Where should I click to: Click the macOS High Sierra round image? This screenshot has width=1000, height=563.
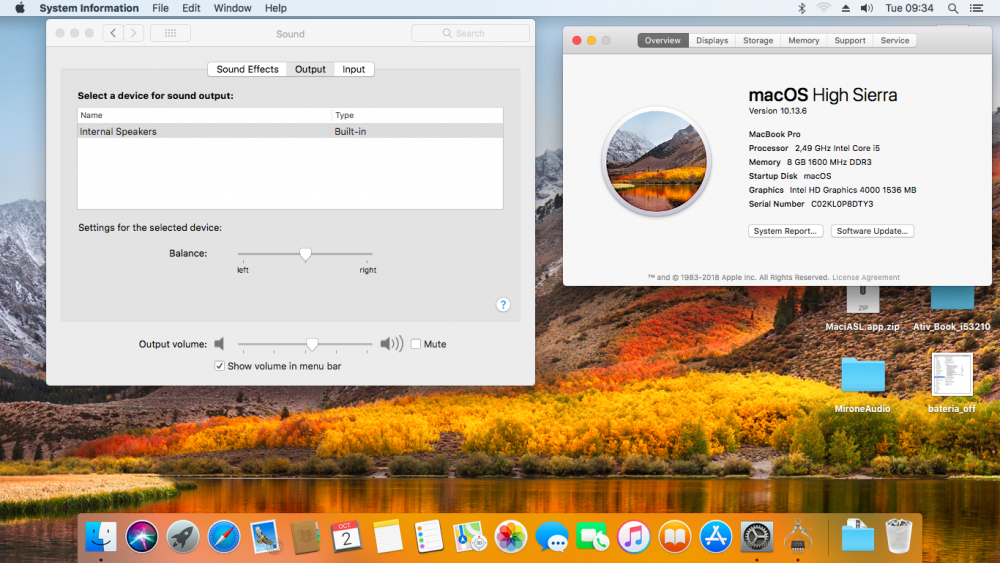coord(656,161)
